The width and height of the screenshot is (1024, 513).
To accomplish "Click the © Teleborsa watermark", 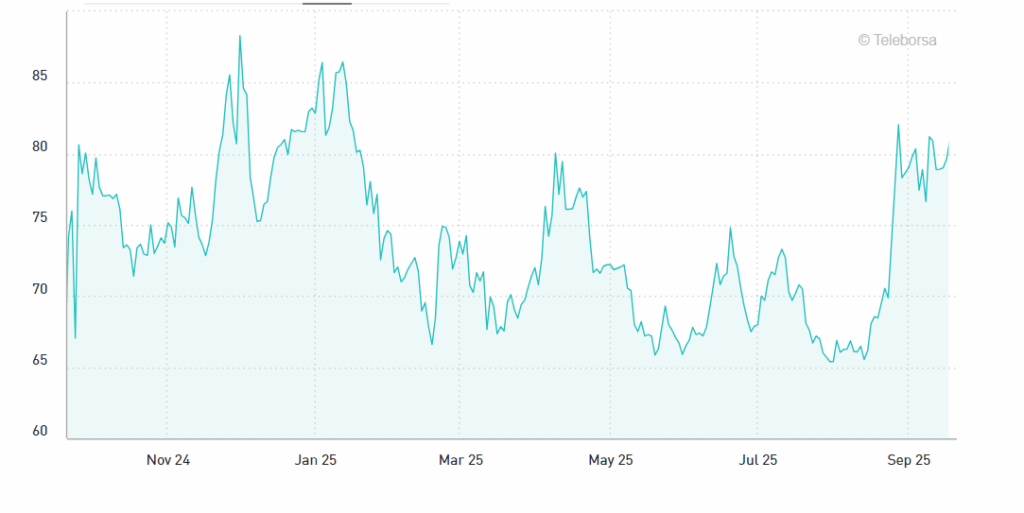I will click(896, 40).
